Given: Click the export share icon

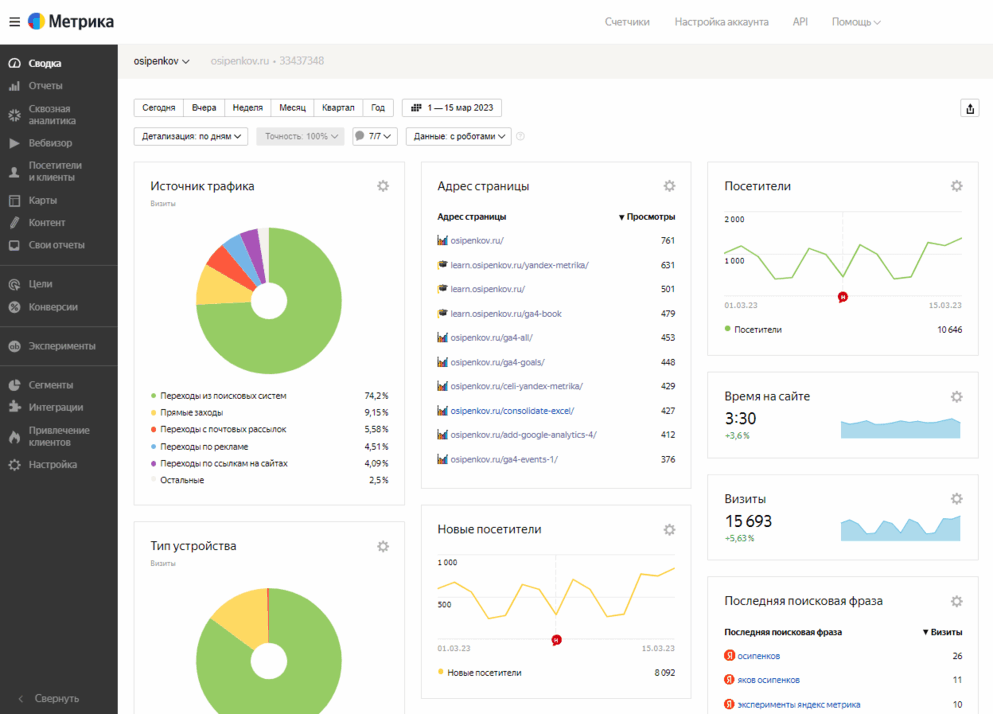Looking at the screenshot, I should 970,108.
